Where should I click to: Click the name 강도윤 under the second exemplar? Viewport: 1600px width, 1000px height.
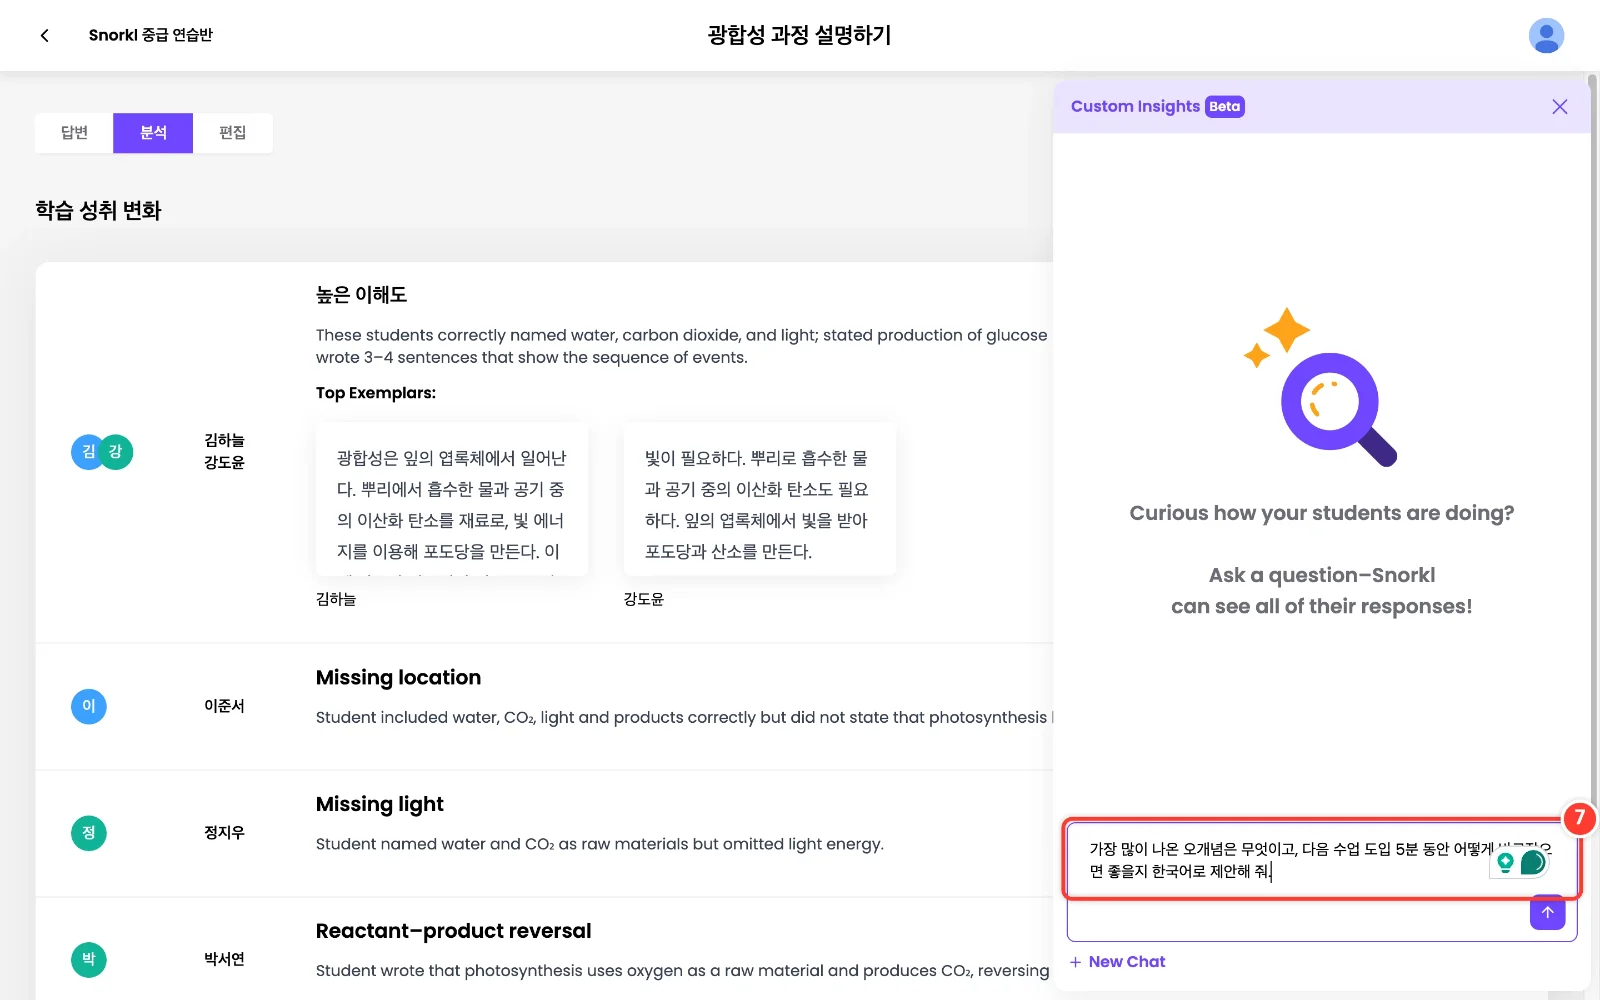coord(644,599)
